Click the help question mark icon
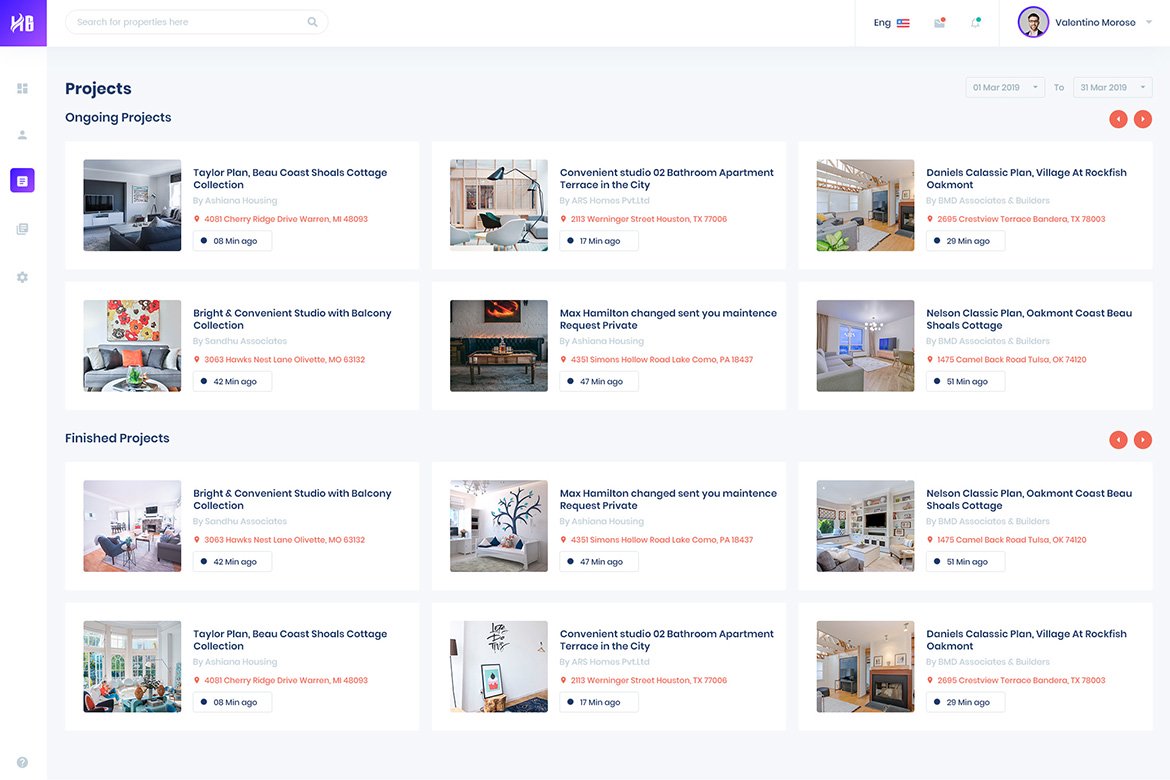Screen dimensions: 1170x780 [x=22, y=762]
